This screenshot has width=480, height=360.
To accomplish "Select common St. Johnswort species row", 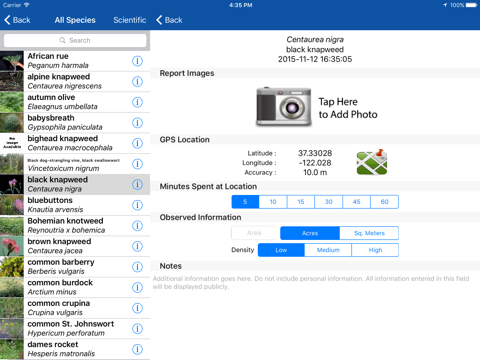I will tap(75, 329).
